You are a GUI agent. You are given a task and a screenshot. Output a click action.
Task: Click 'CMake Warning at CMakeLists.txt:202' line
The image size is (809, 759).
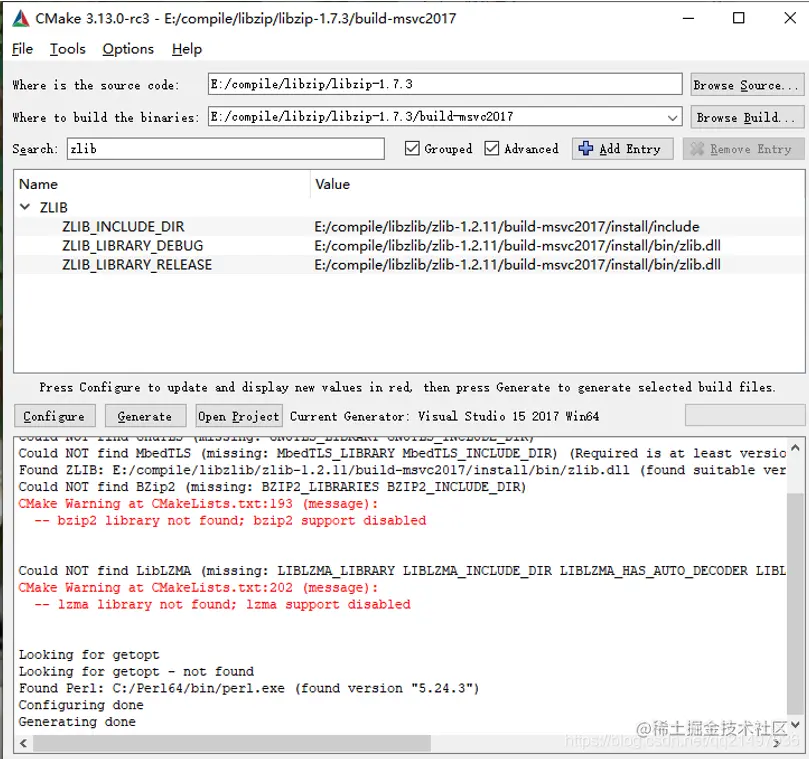198,587
